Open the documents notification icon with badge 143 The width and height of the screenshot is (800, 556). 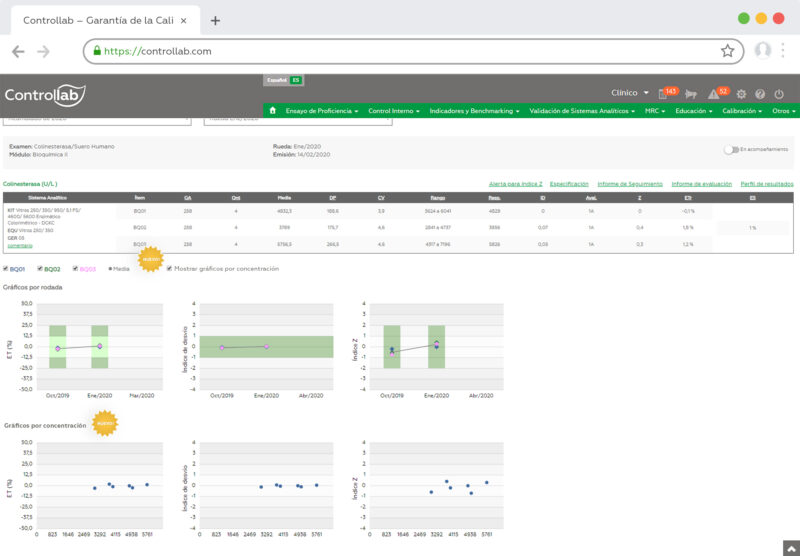[663, 94]
